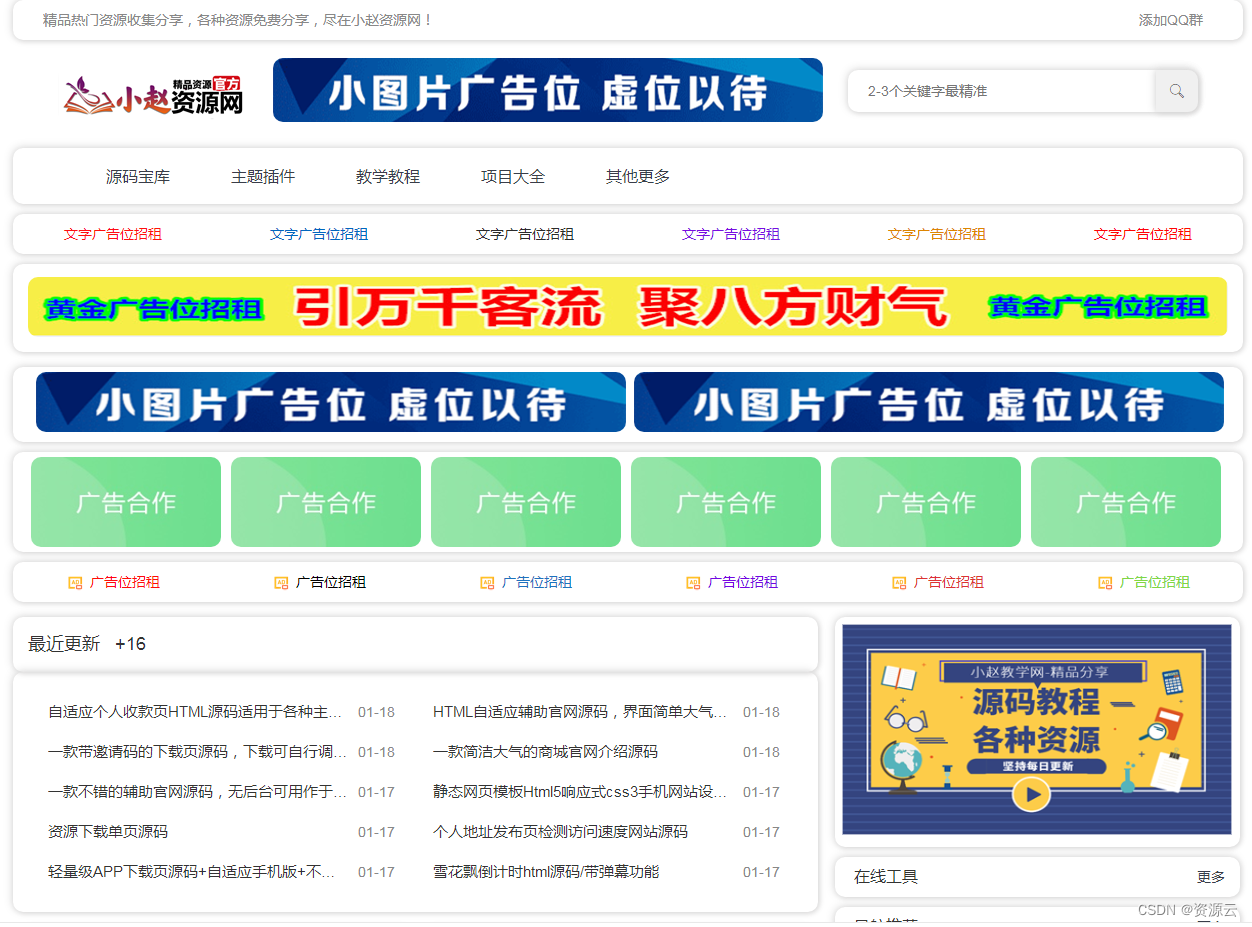Select the 项目大全 menu item

pos(513,177)
